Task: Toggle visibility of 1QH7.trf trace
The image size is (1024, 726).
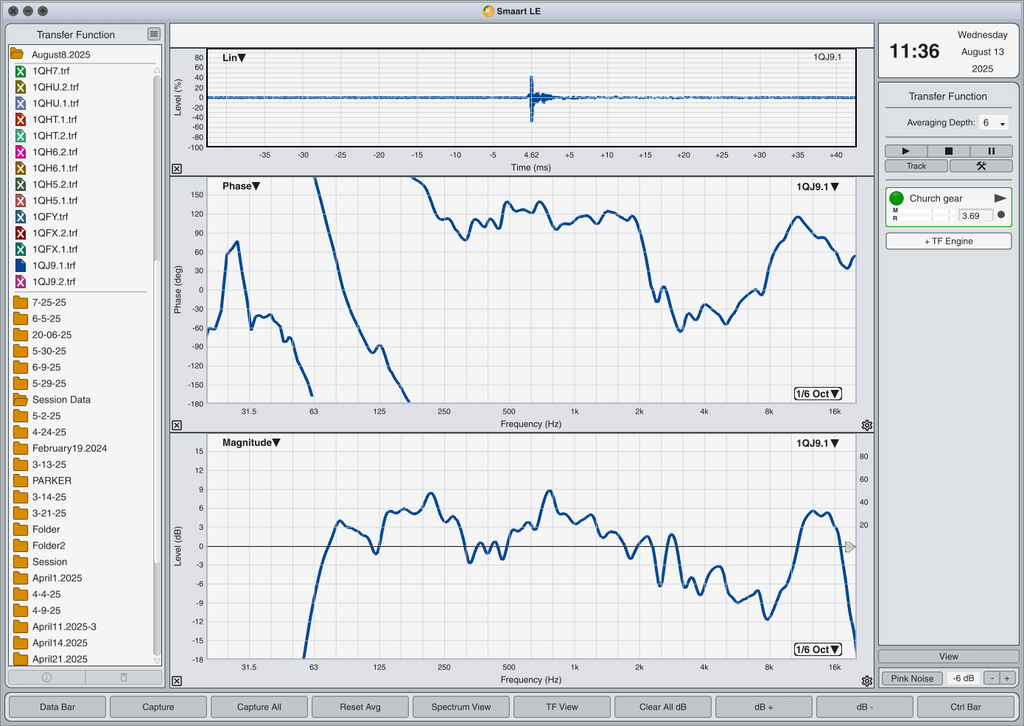Action: 20,71
